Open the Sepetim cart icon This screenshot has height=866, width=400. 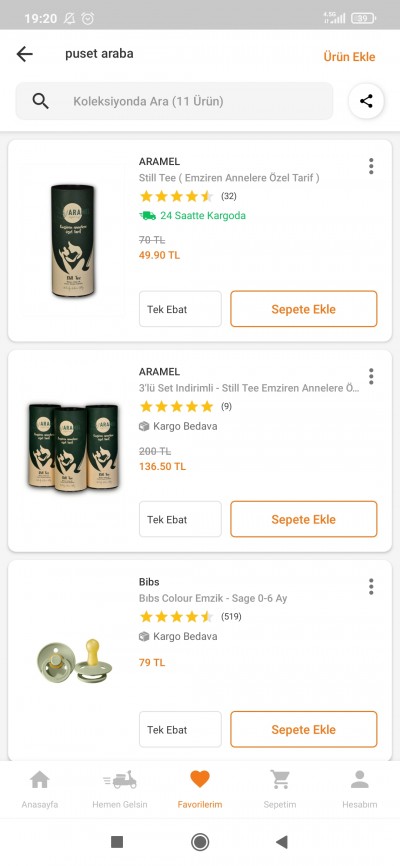[x=280, y=780]
